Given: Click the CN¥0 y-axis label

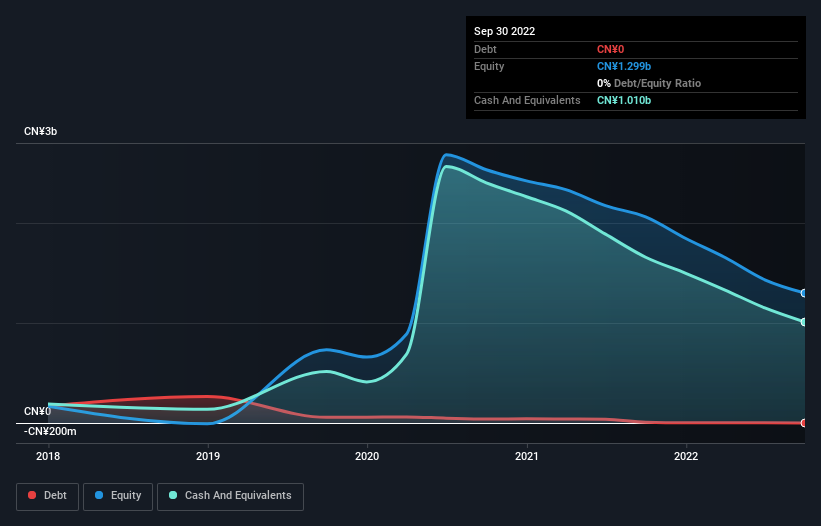Looking at the screenshot, I should click(37, 411).
